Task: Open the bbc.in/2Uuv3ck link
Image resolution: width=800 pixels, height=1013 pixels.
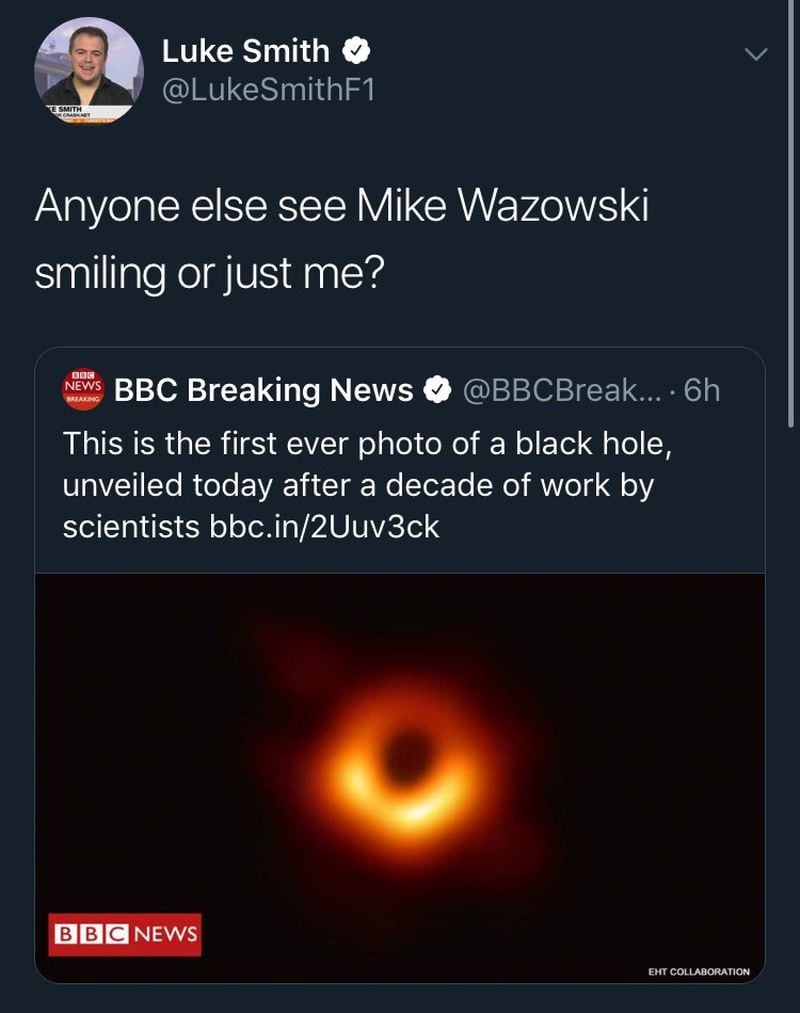Action: coord(324,527)
